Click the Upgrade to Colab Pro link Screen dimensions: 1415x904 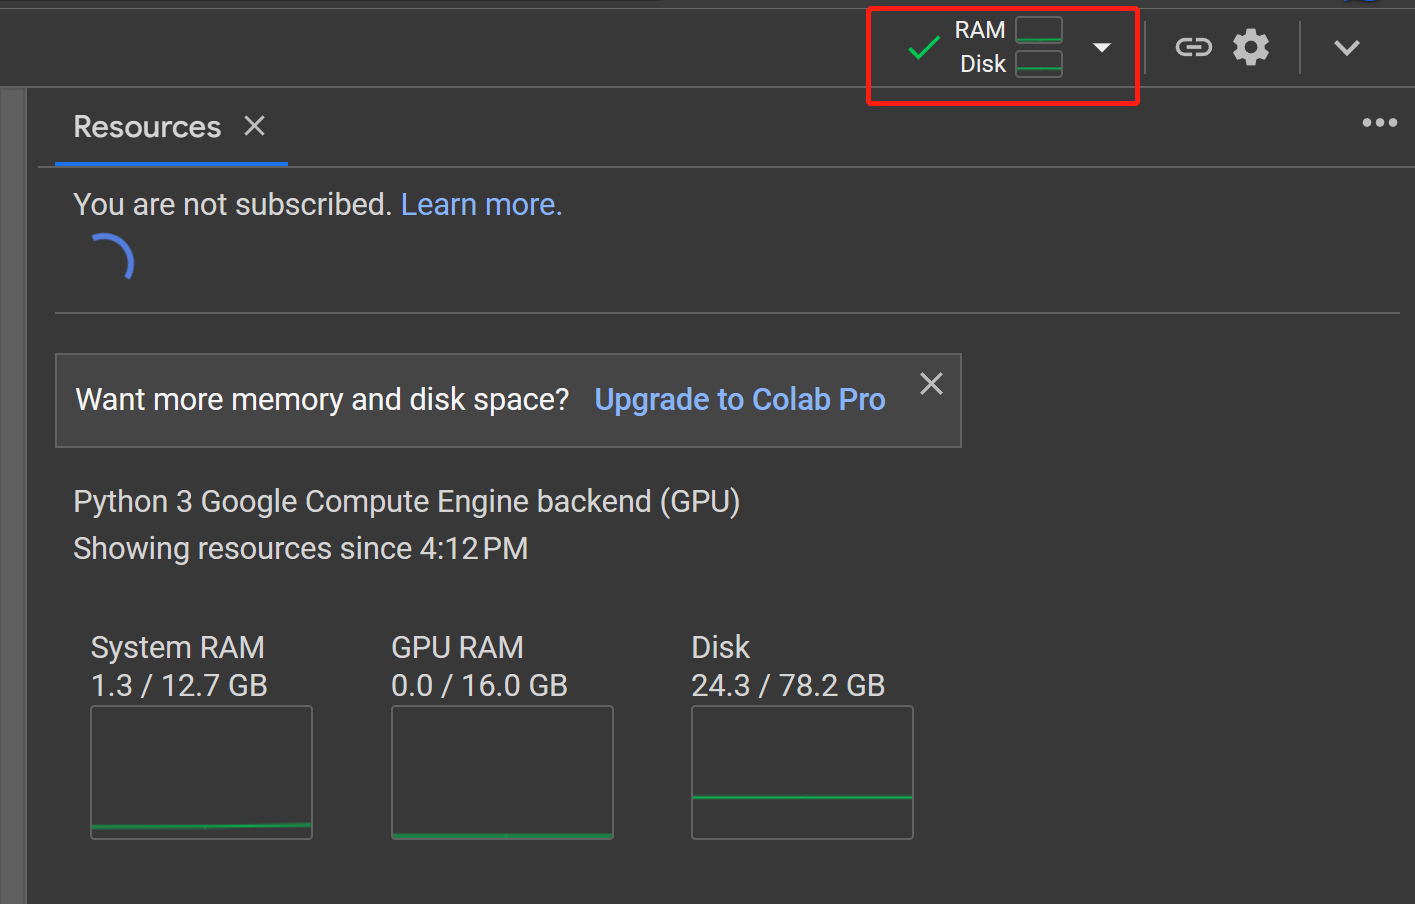(x=739, y=400)
